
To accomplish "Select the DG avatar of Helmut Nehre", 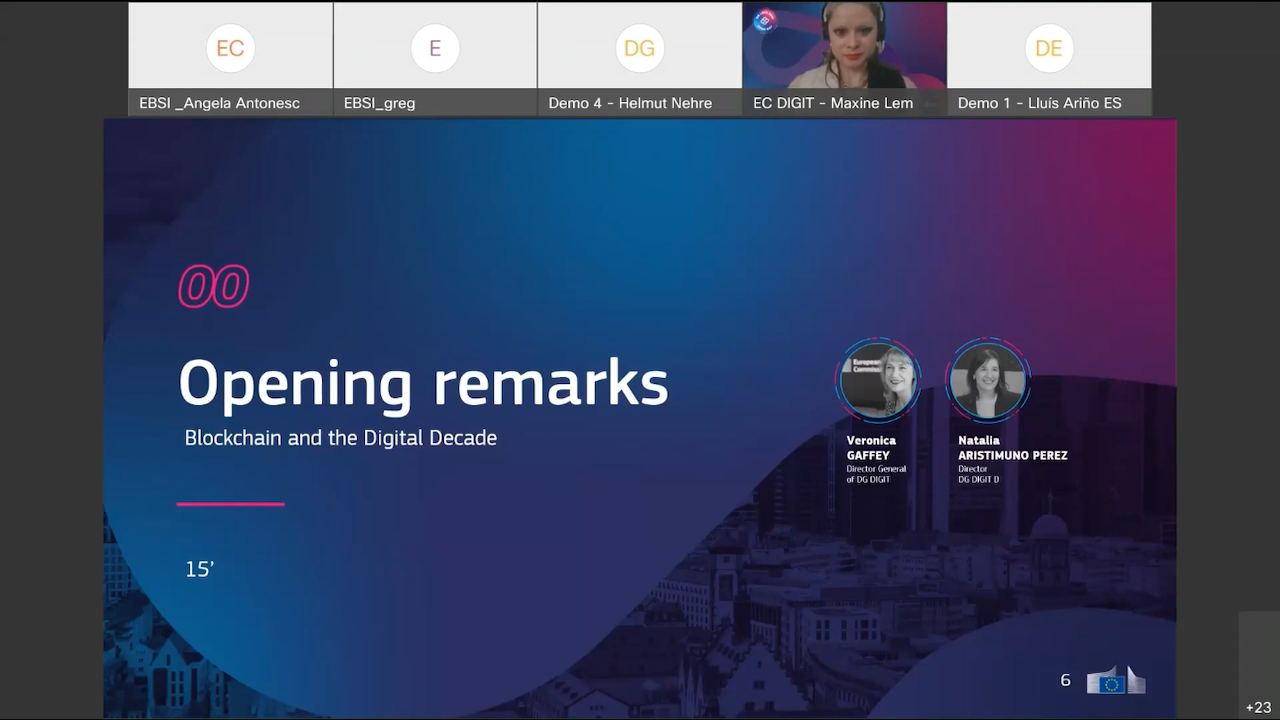I will click(640, 49).
